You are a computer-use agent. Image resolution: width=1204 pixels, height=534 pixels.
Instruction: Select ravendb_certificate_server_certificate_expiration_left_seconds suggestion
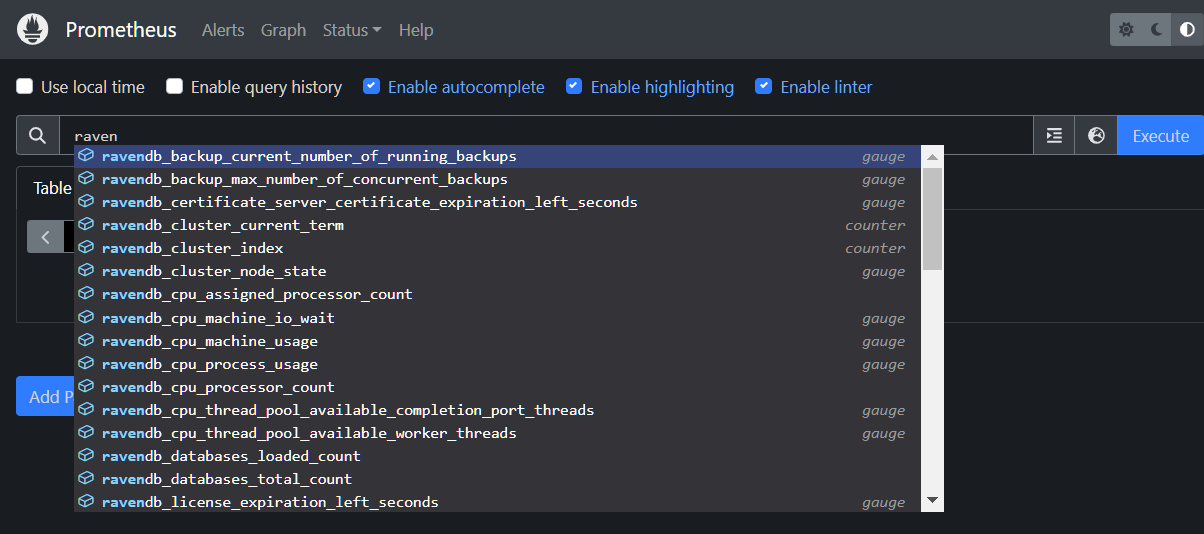pyautogui.click(x=498, y=202)
